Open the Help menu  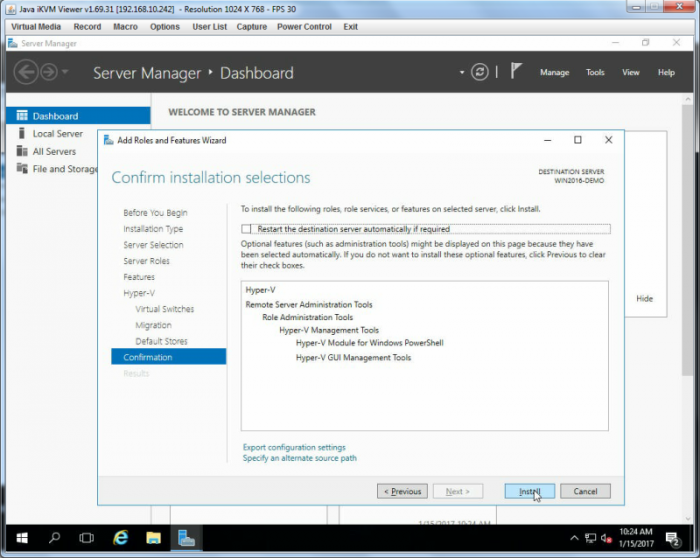point(666,72)
